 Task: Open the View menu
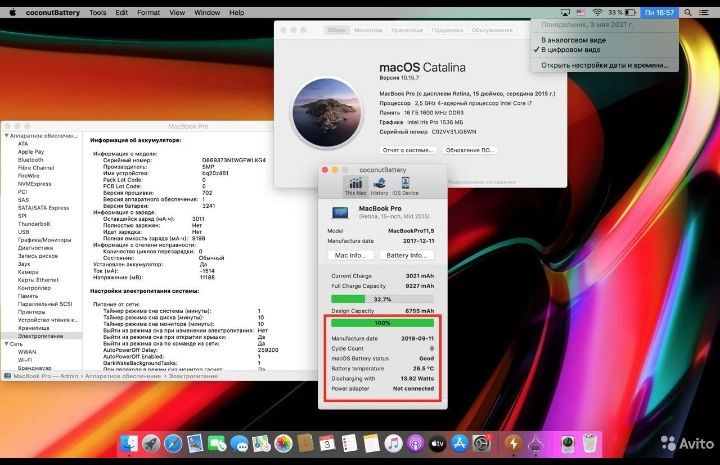pos(177,12)
